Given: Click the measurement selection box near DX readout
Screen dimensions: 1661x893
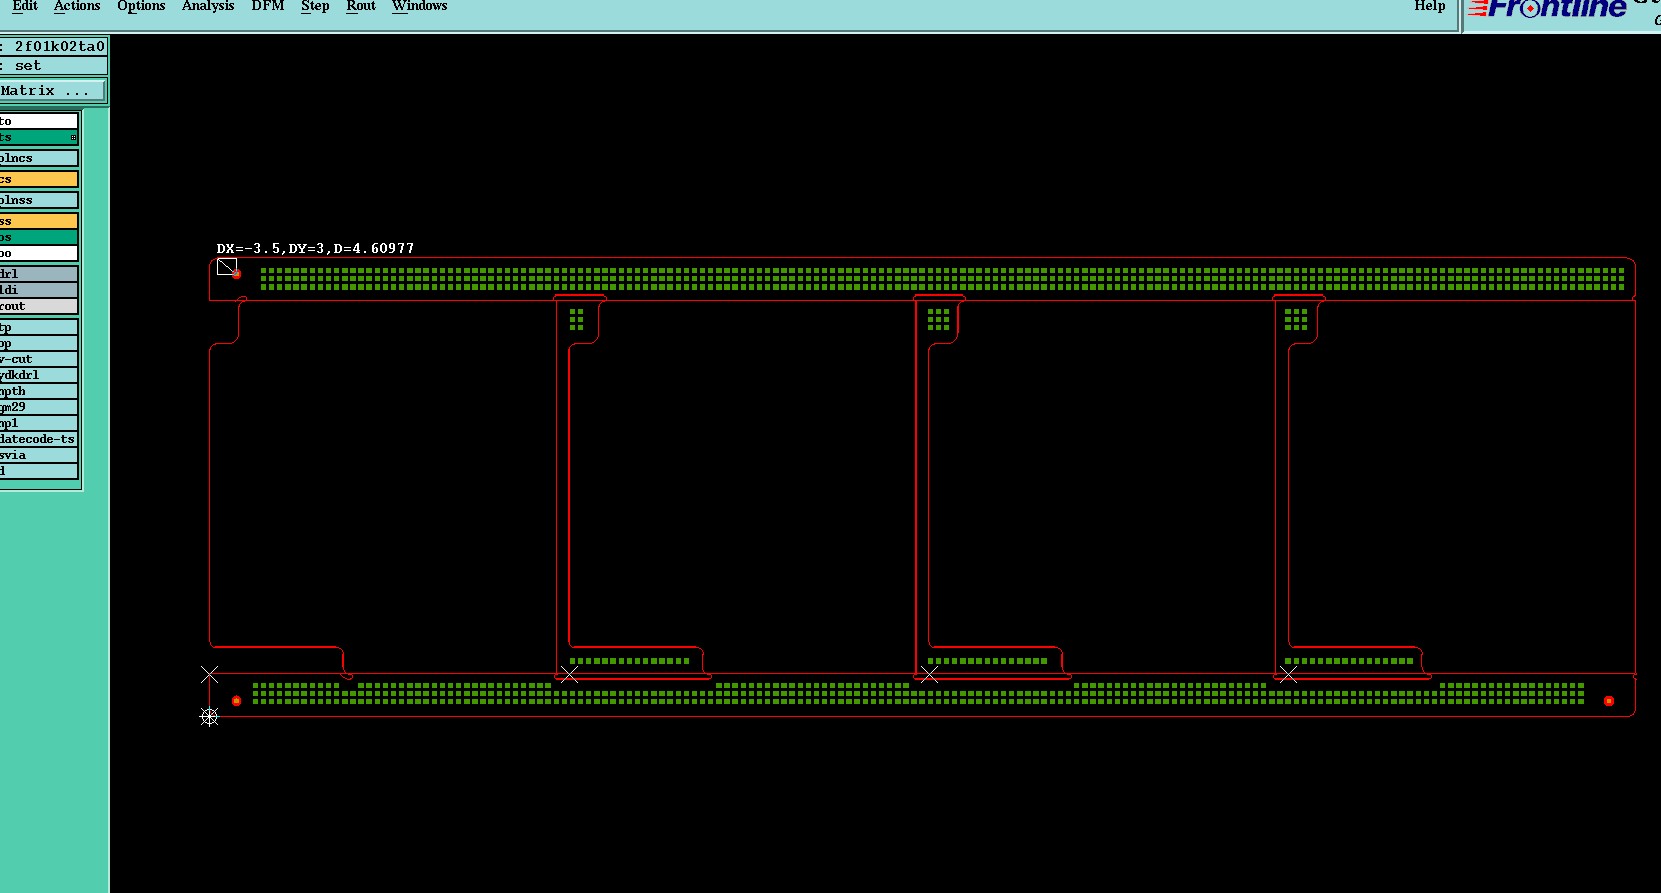Looking at the screenshot, I should (227, 266).
